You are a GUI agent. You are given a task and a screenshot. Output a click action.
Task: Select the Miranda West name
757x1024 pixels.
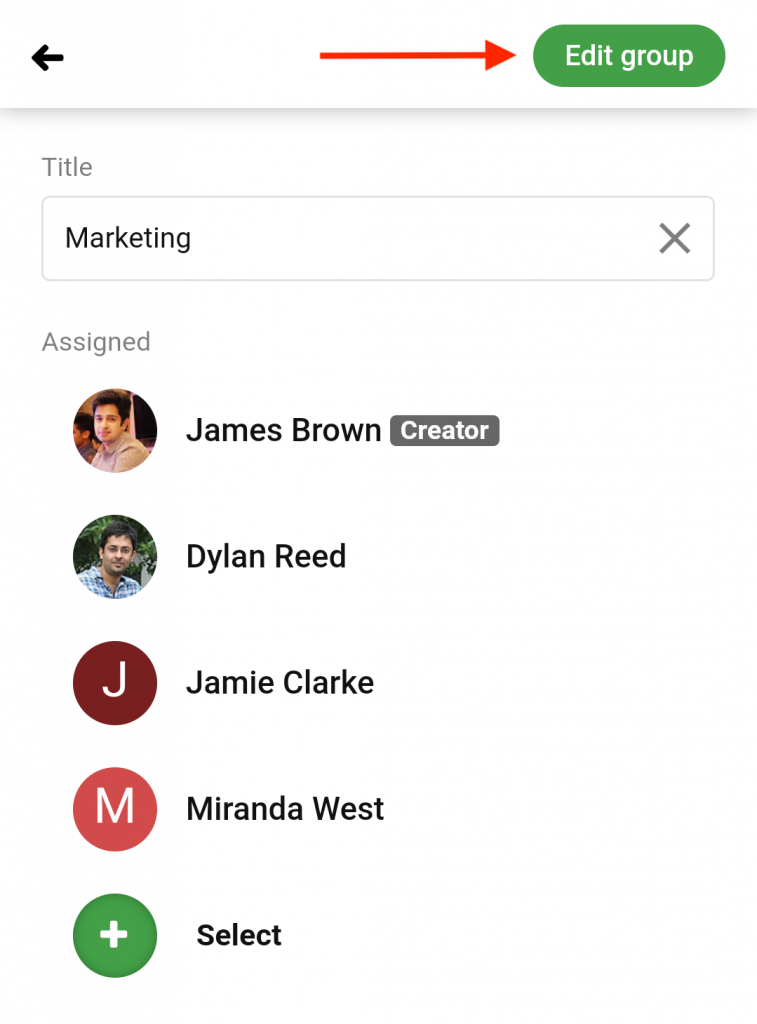[x=285, y=808]
